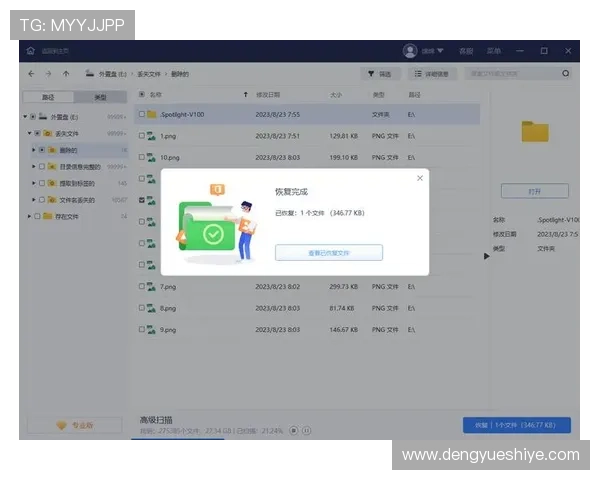Viewport: 600px width, 480px height.
Task: Click the blue 恢复 button
Action: point(517,425)
